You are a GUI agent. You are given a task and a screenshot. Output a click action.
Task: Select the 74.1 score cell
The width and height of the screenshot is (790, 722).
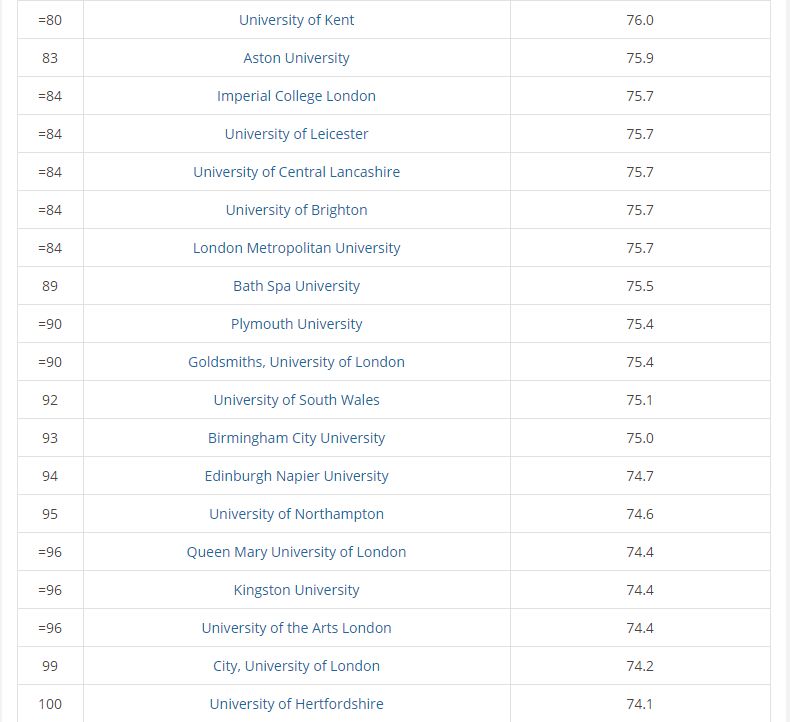coord(640,704)
